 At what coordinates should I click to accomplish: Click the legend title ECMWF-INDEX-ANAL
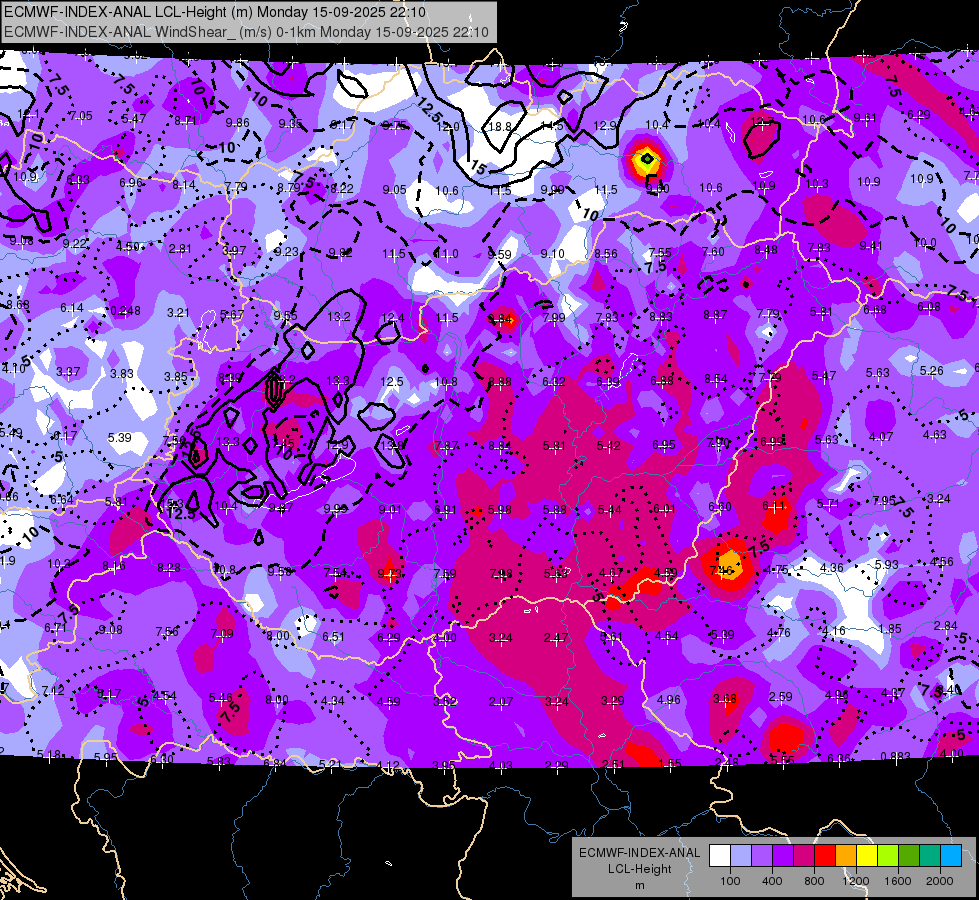click(639, 853)
